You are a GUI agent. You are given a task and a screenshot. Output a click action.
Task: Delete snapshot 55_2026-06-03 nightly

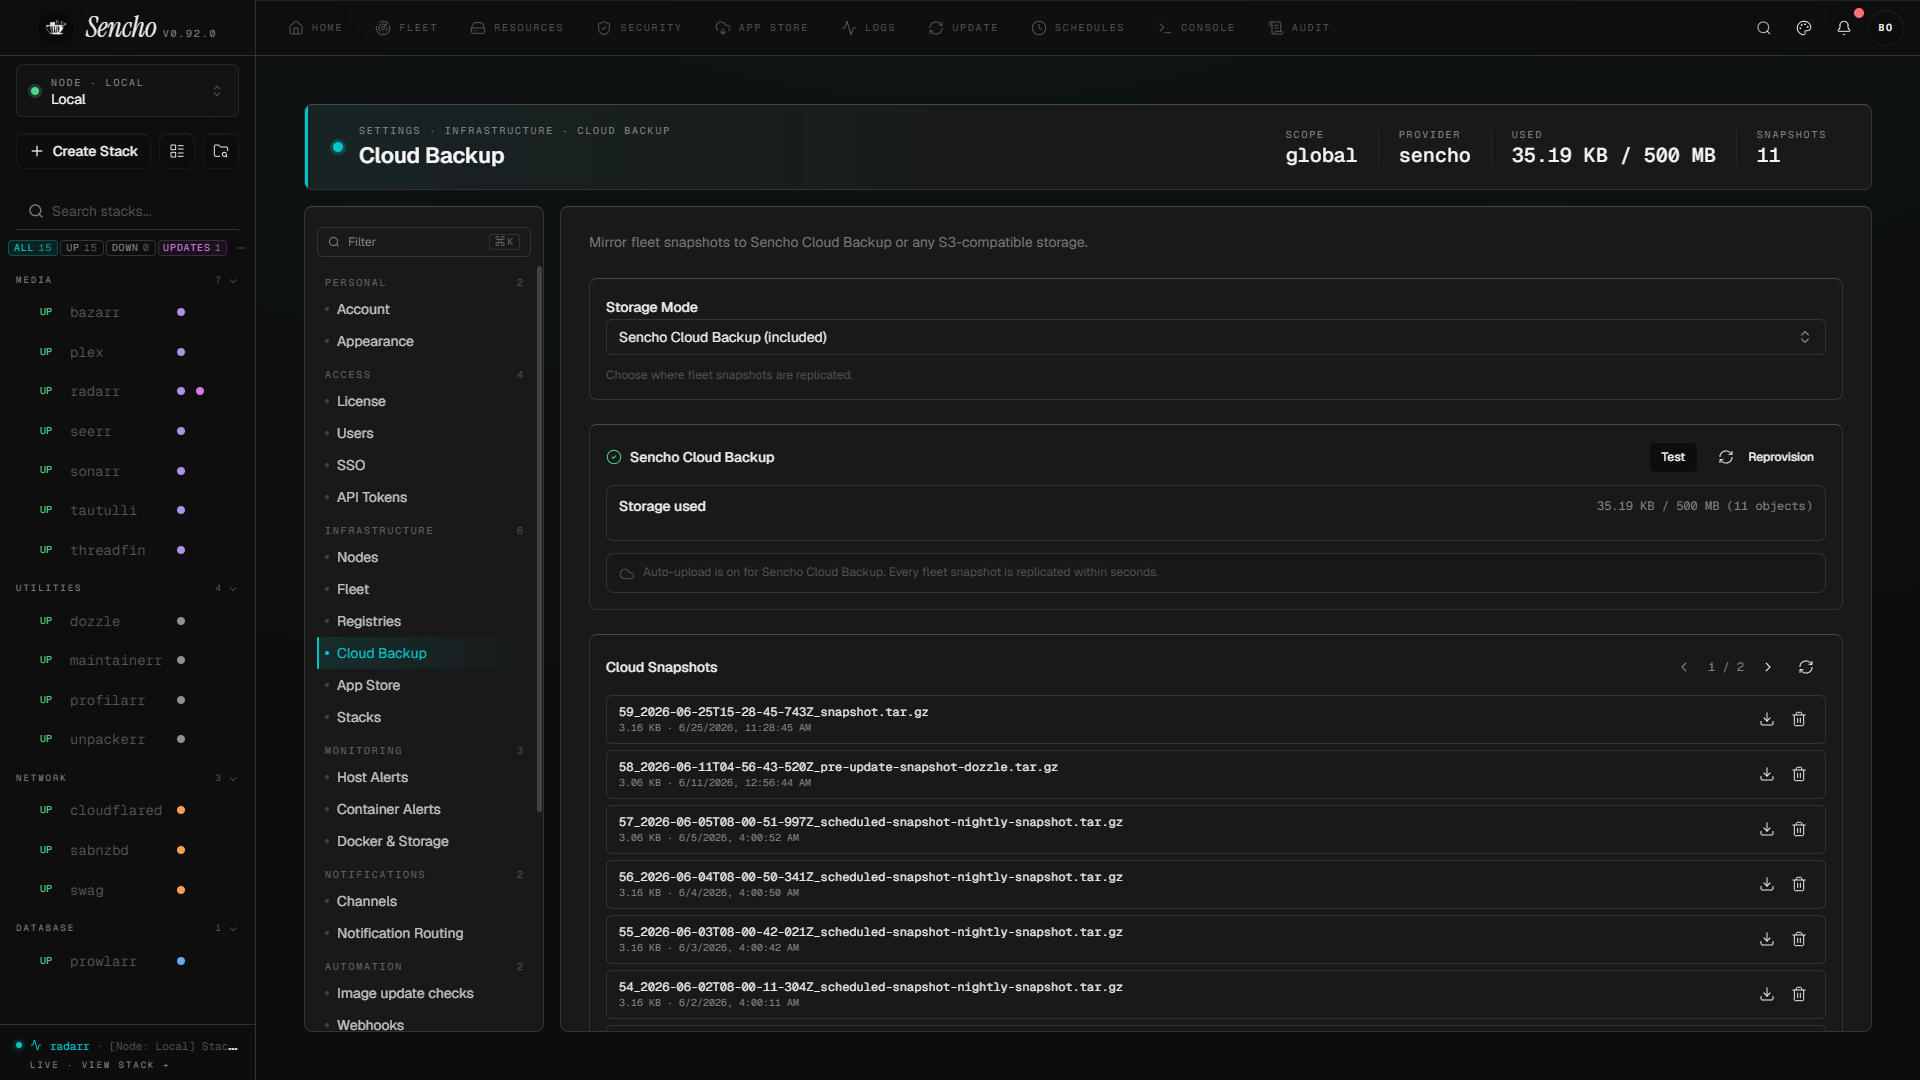coord(1799,939)
